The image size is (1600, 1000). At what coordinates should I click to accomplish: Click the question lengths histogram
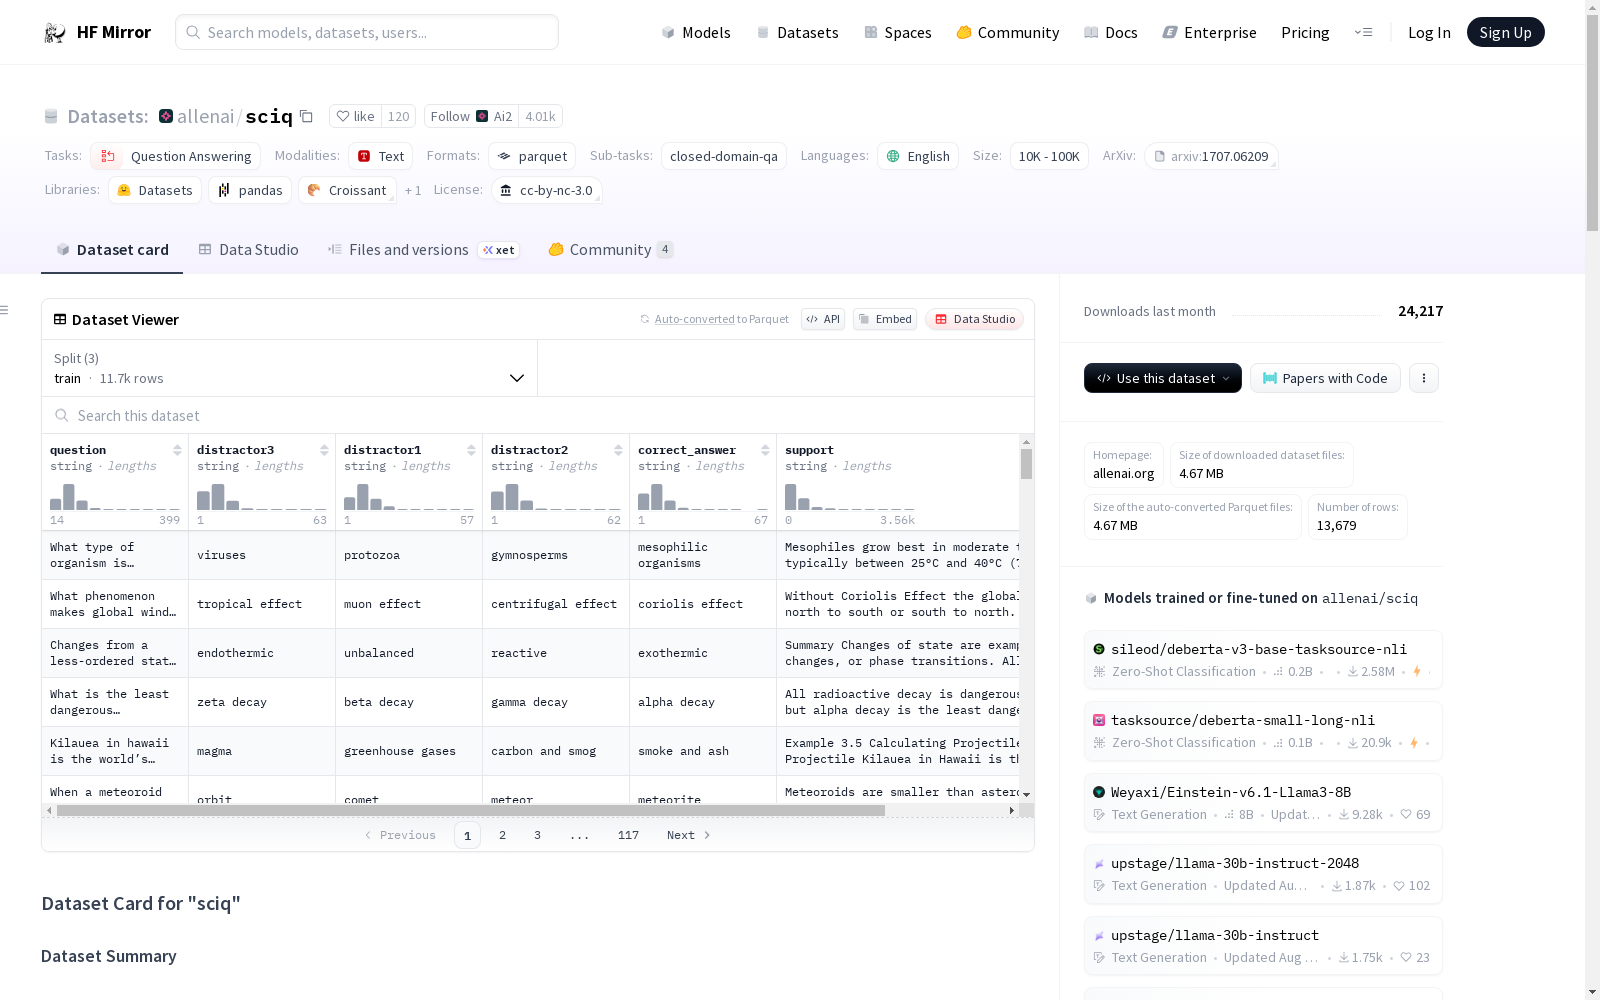(115, 497)
